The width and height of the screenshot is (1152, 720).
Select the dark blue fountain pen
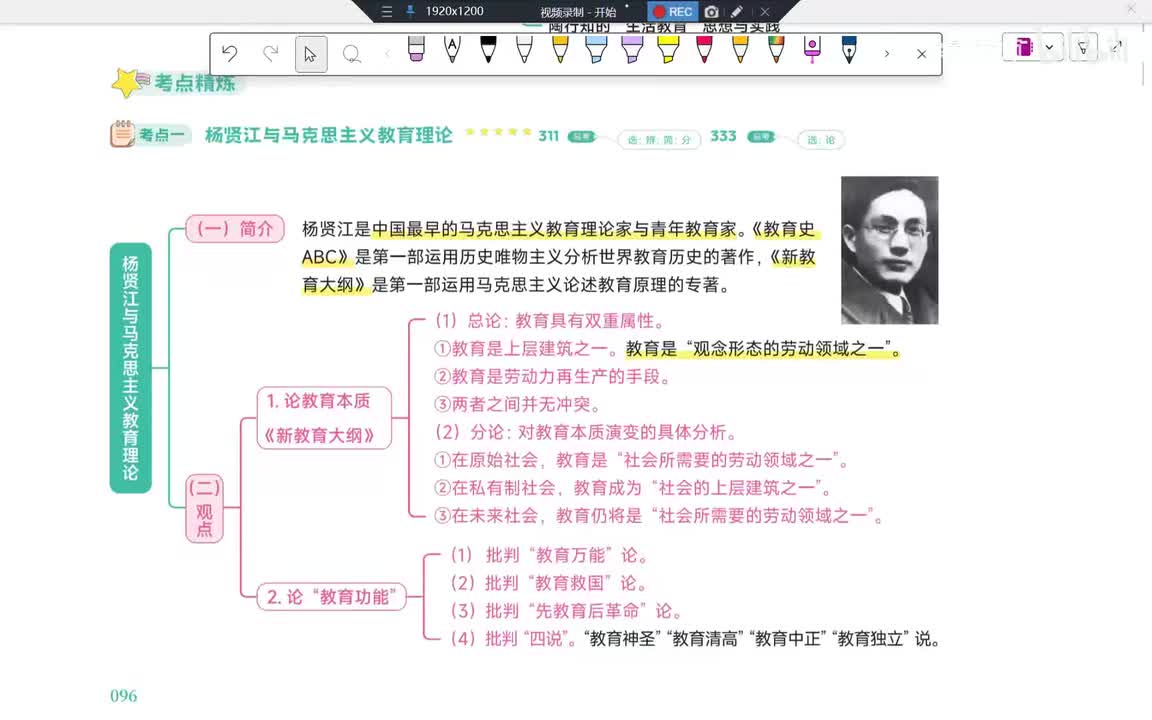pyautogui.click(x=849, y=49)
